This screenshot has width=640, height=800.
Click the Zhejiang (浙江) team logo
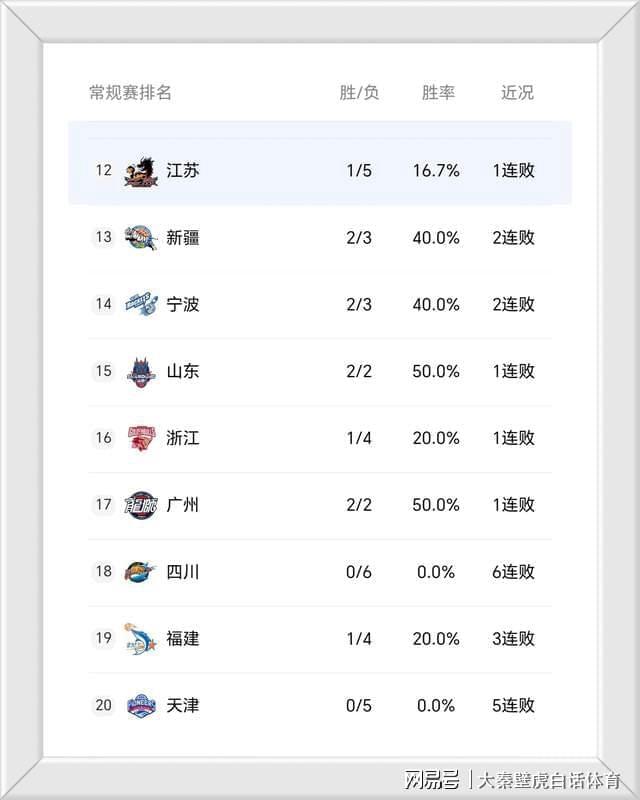click(x=140, y=438)
